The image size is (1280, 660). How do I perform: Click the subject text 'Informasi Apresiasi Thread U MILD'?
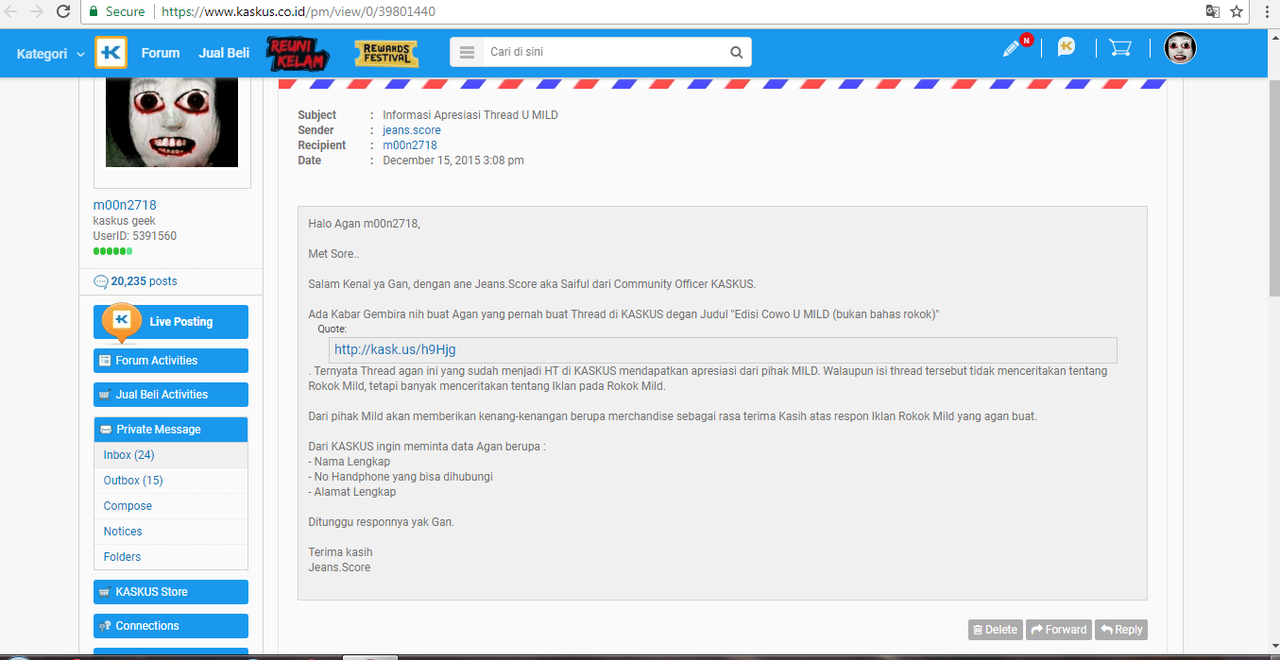tap(471, 115)
